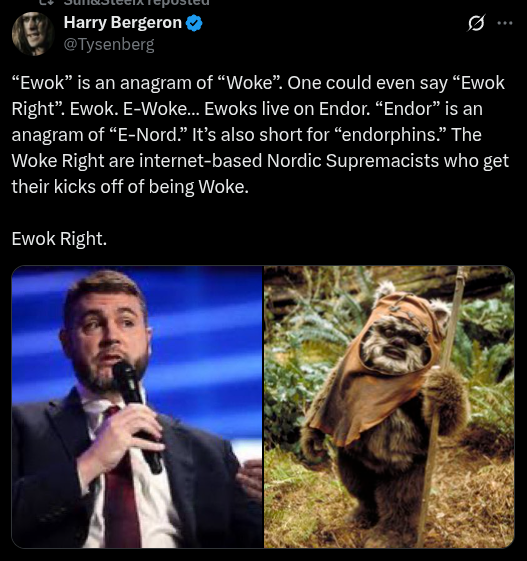Click the post text starting with "Ewok" is an anagram
Screen dimensions: 527x561
(260, 135)
